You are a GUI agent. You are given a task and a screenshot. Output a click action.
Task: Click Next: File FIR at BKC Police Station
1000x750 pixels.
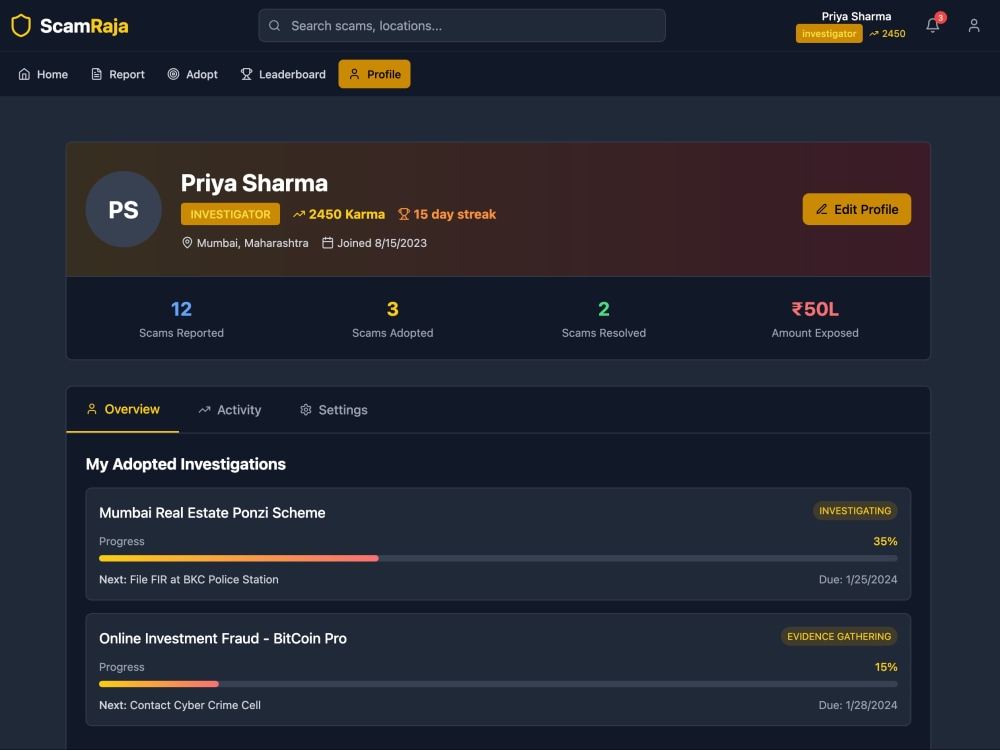pyautogui.click(x=189, y=580)
